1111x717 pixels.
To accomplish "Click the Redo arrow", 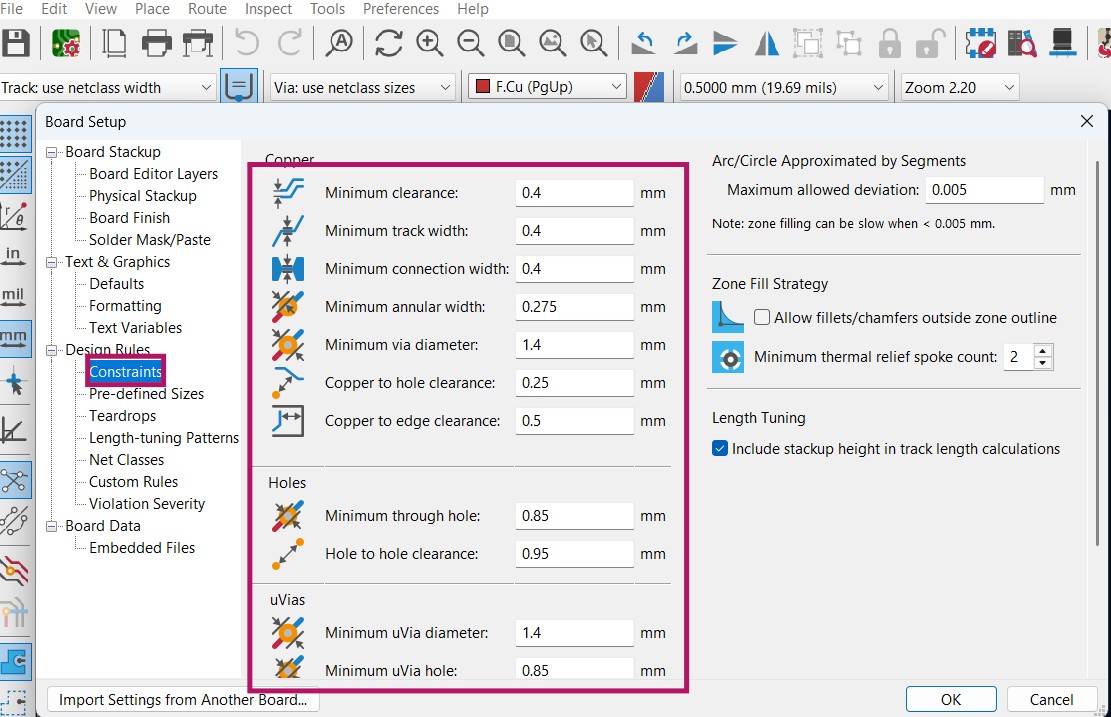I will 289,44.
